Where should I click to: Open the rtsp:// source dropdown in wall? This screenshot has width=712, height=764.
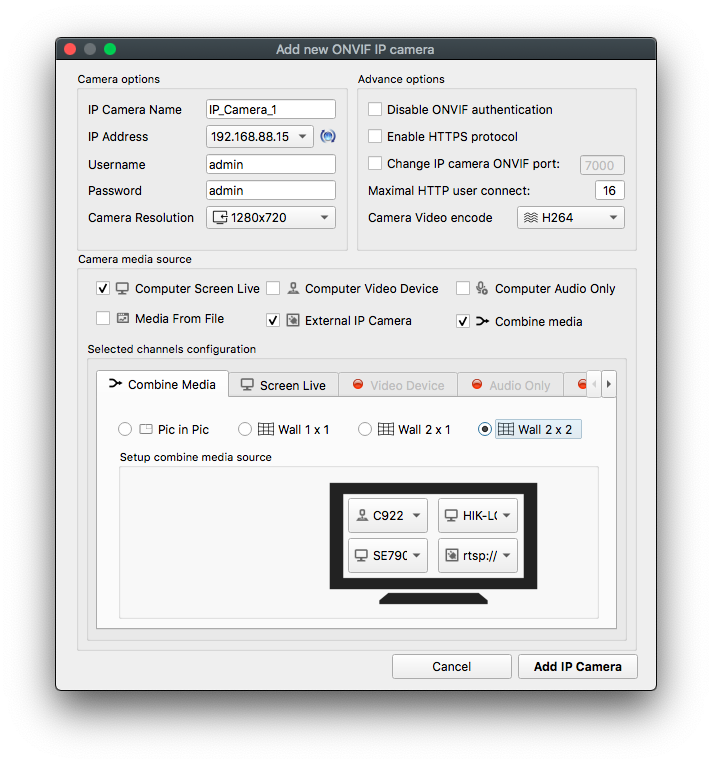pos(478,555)
